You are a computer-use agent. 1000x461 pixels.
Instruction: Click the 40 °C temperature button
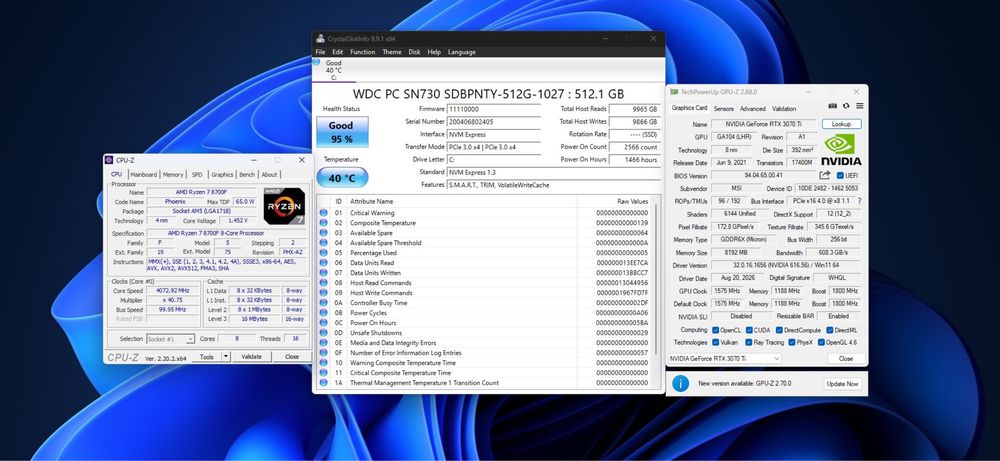(342, 178)
